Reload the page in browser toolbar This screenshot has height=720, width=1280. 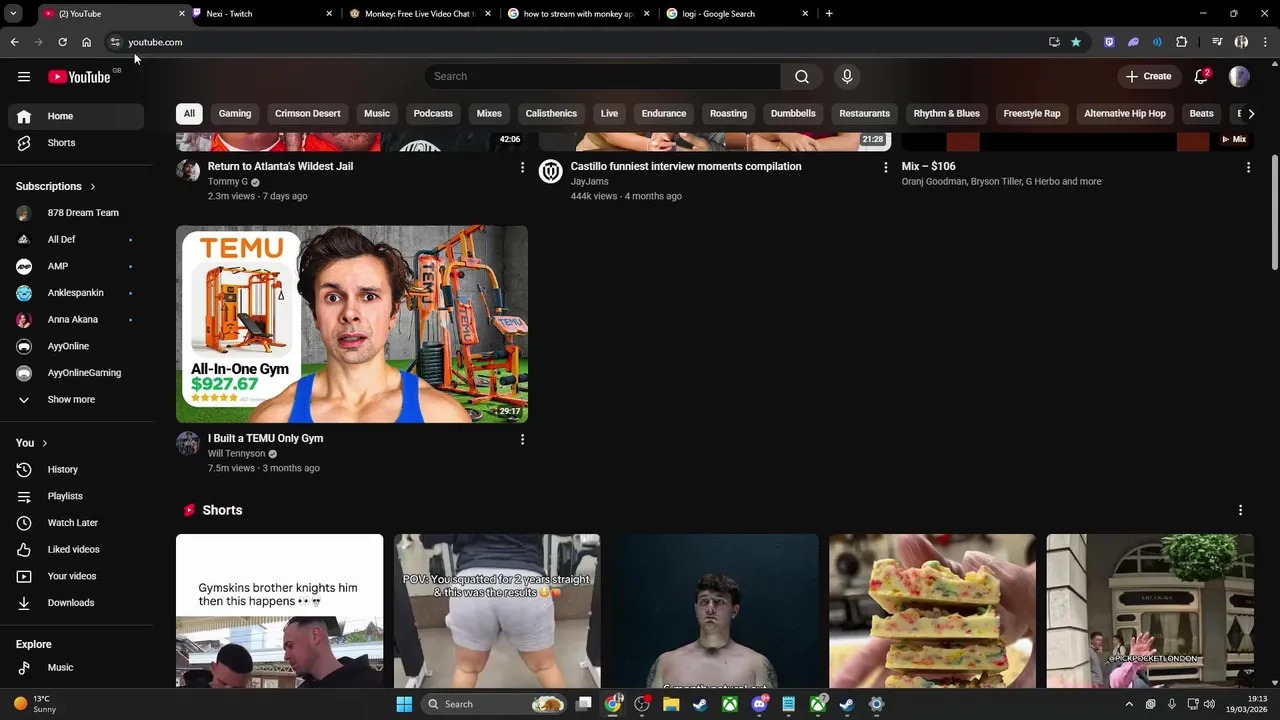point(62,42)
